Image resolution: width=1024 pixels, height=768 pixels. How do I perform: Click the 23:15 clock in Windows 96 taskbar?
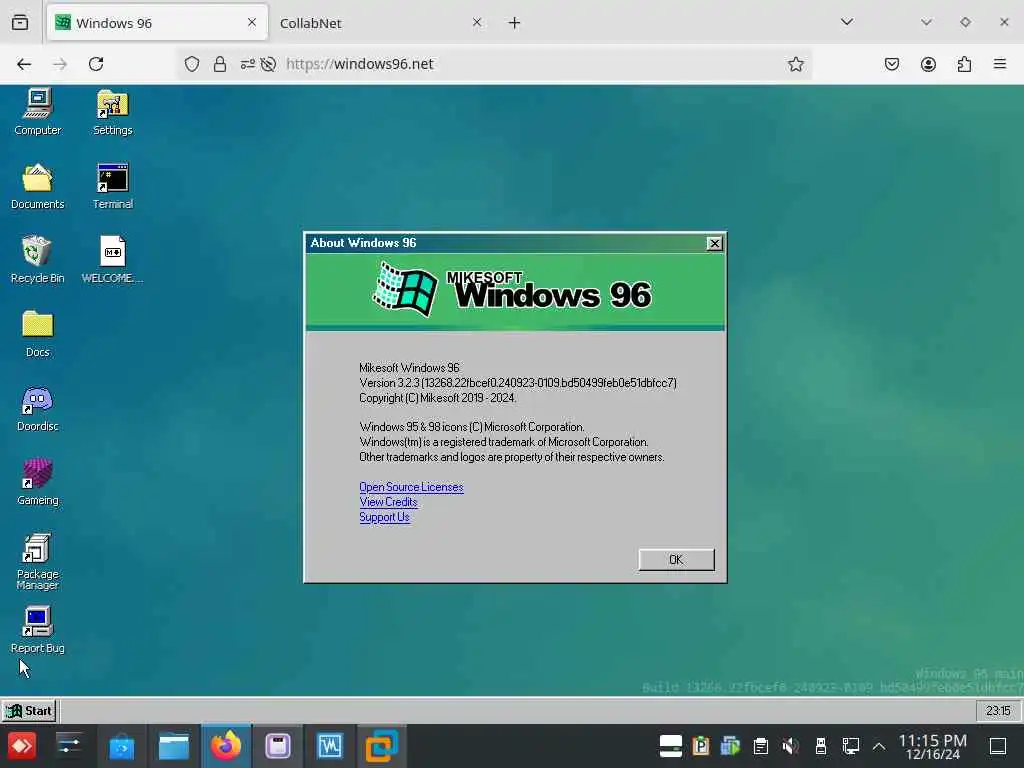[x=998, y=711]
